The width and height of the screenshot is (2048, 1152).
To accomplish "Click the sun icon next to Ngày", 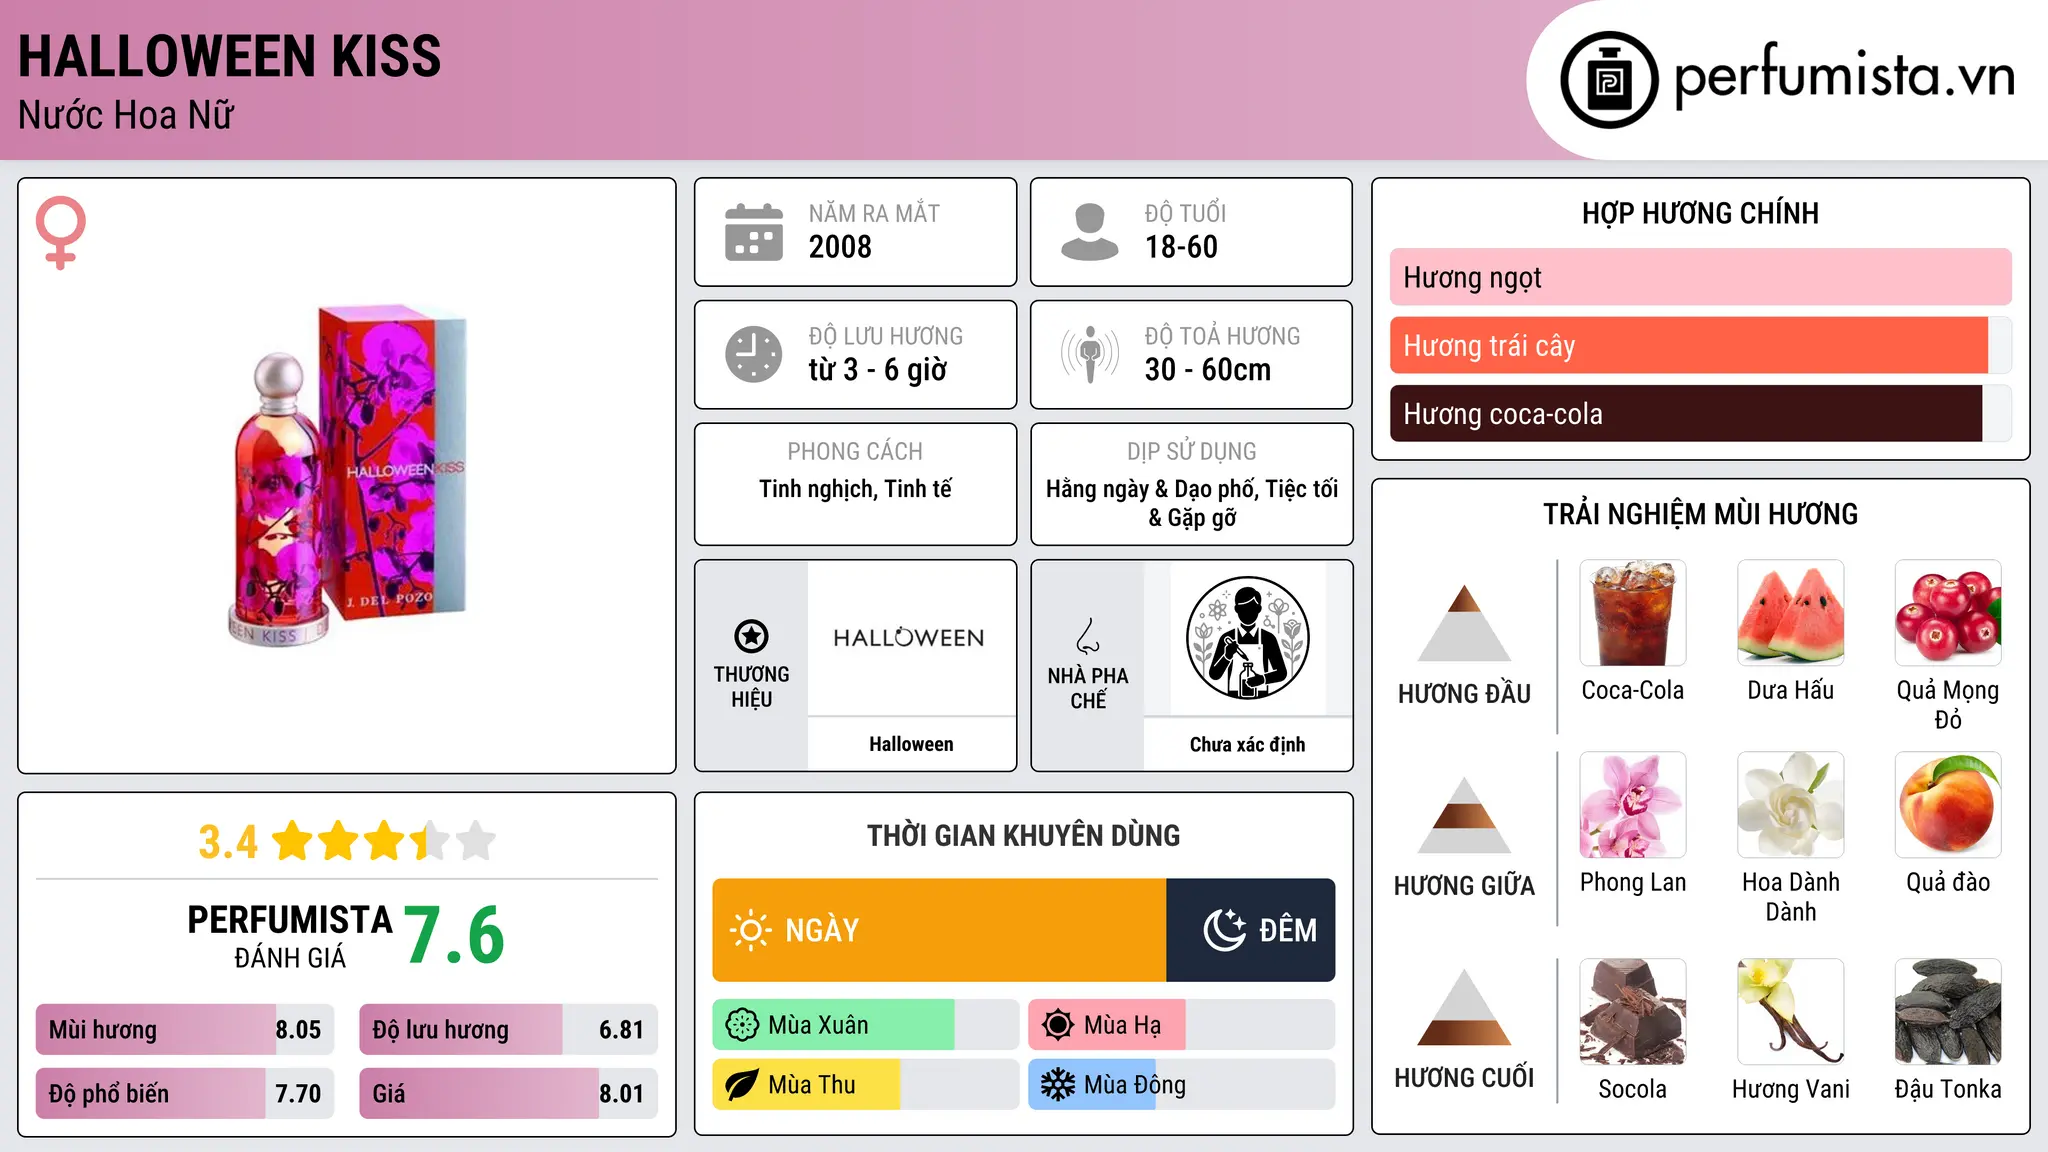I will (x=750, y=930).
